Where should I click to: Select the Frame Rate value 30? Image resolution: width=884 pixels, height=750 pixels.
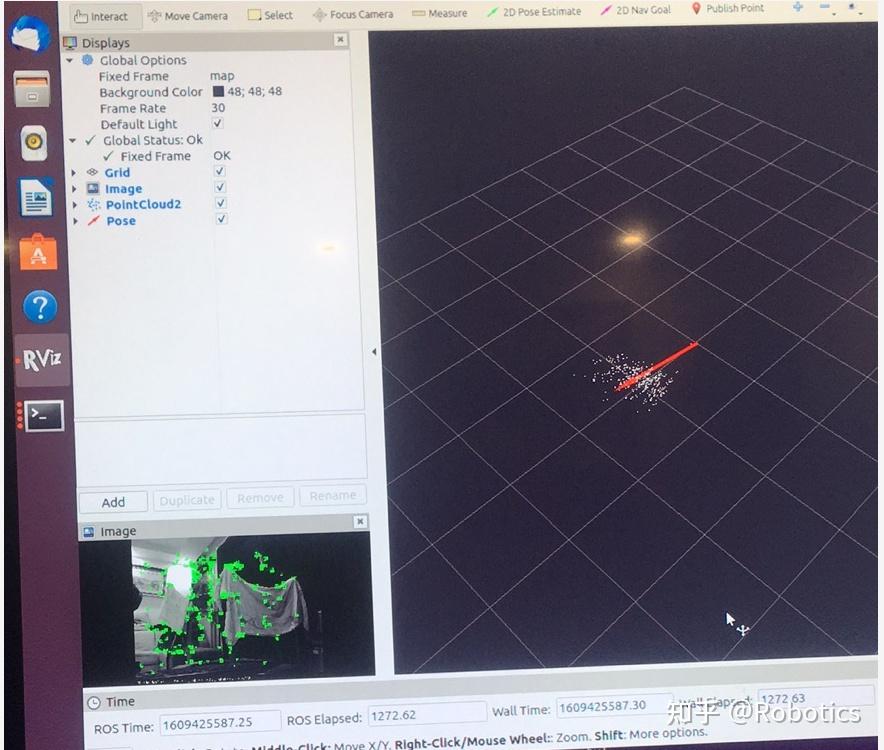218,107
